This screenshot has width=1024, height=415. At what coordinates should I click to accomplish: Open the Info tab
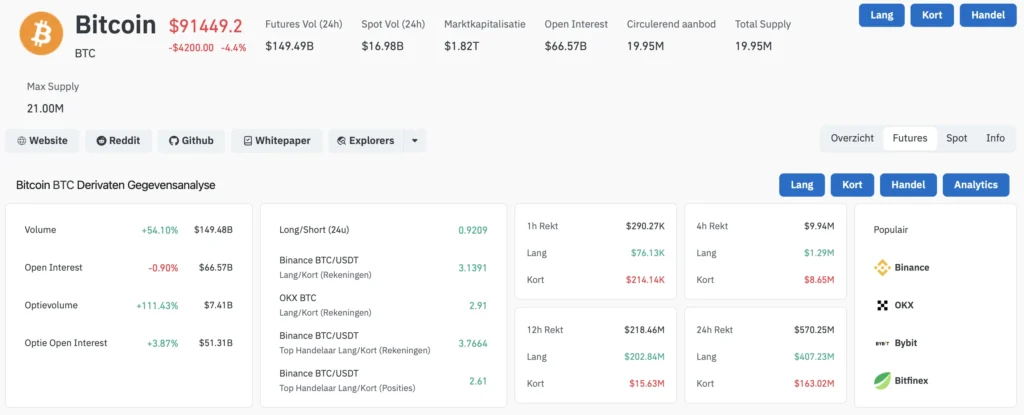pos(995,139)
